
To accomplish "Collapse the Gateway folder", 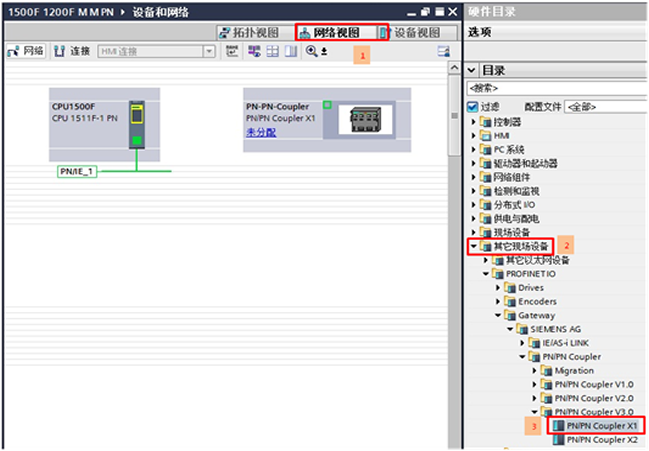I will click(x=498, y=315).
